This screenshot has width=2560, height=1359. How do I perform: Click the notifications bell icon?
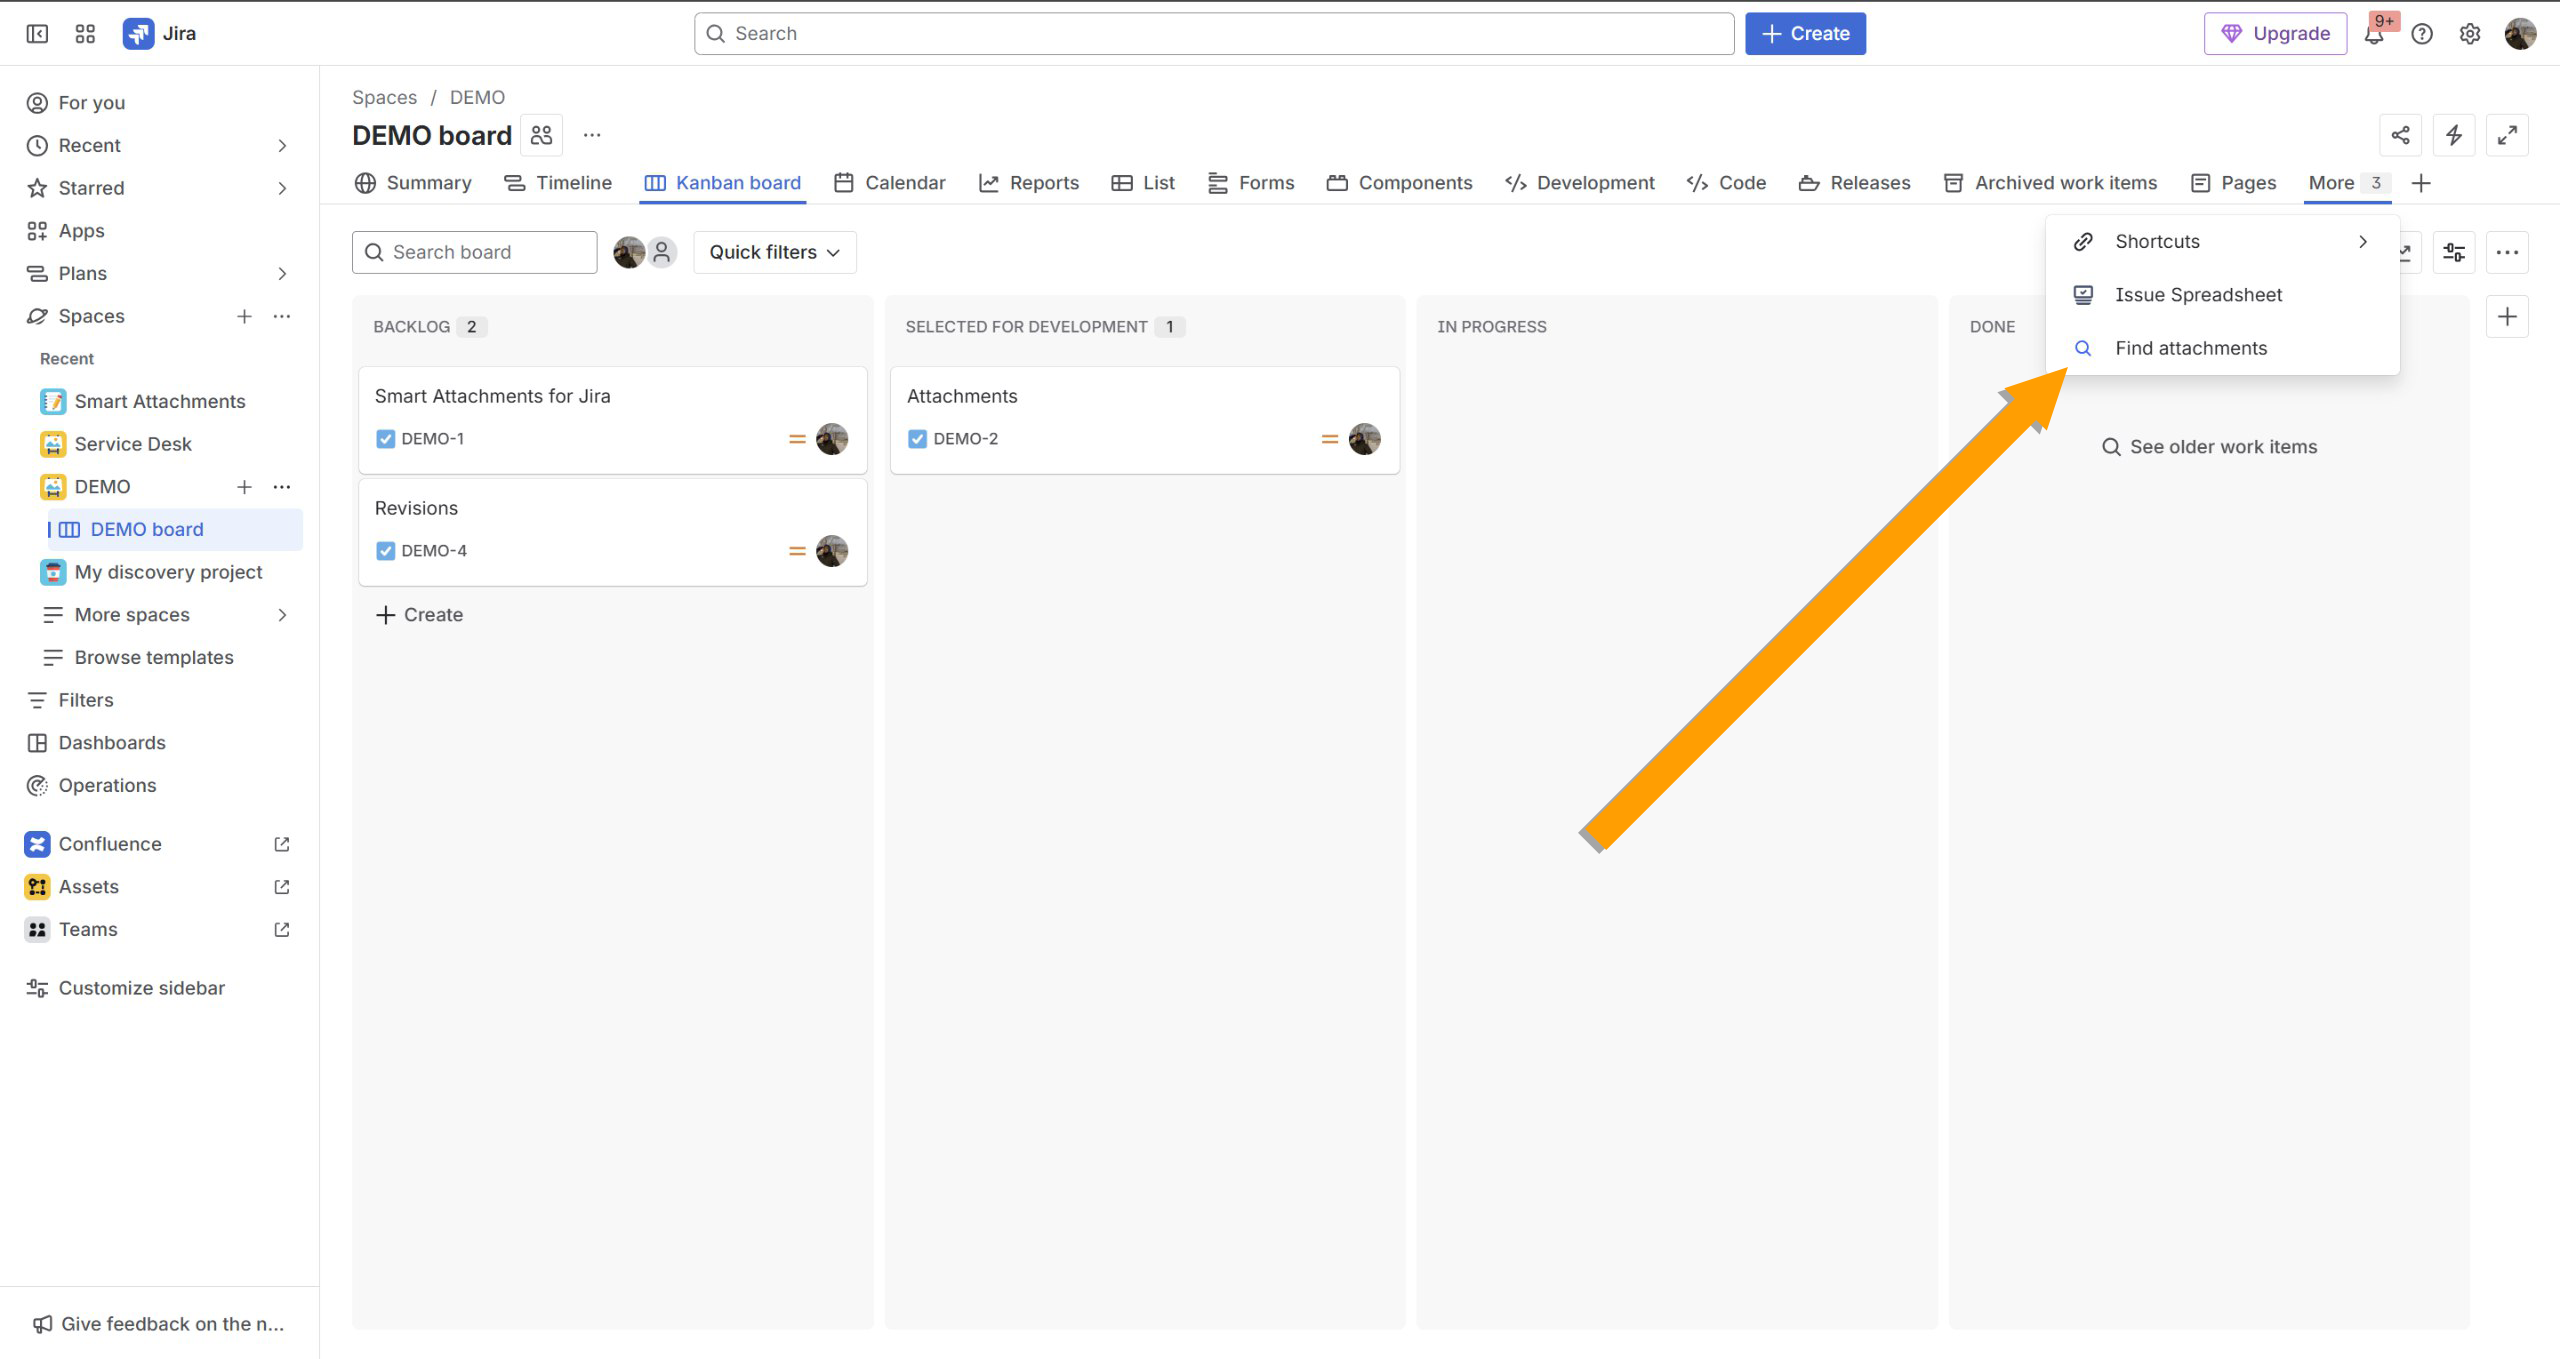[x=2374, y=34]
